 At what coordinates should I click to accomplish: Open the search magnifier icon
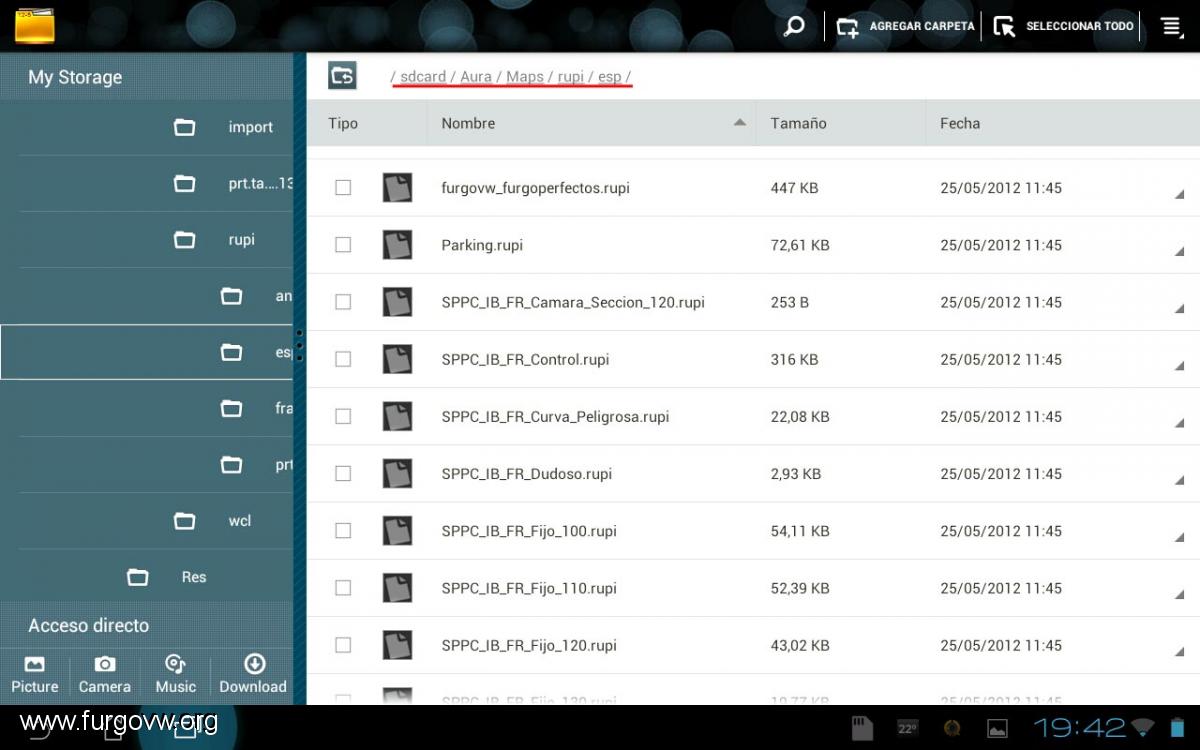coord(794,27)
